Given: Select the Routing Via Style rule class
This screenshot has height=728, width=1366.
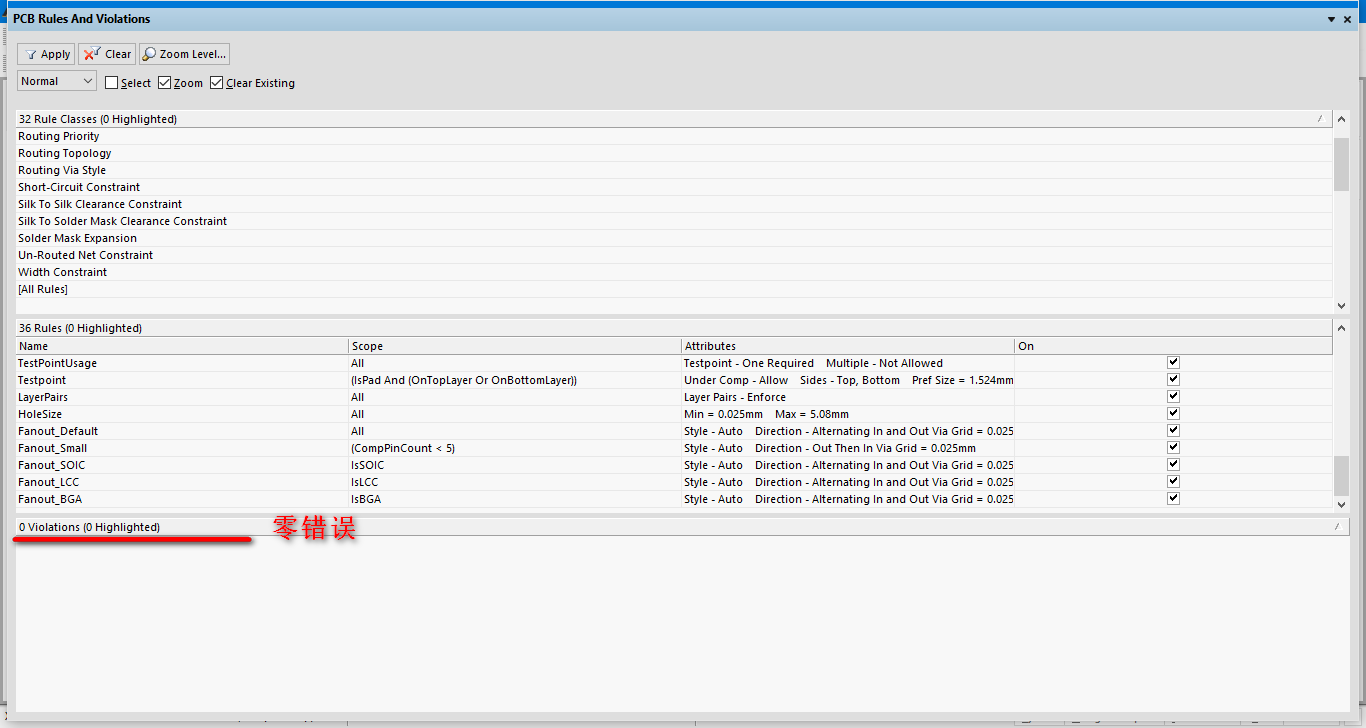Looking at the screenshot, I should [x=62, y=170].
